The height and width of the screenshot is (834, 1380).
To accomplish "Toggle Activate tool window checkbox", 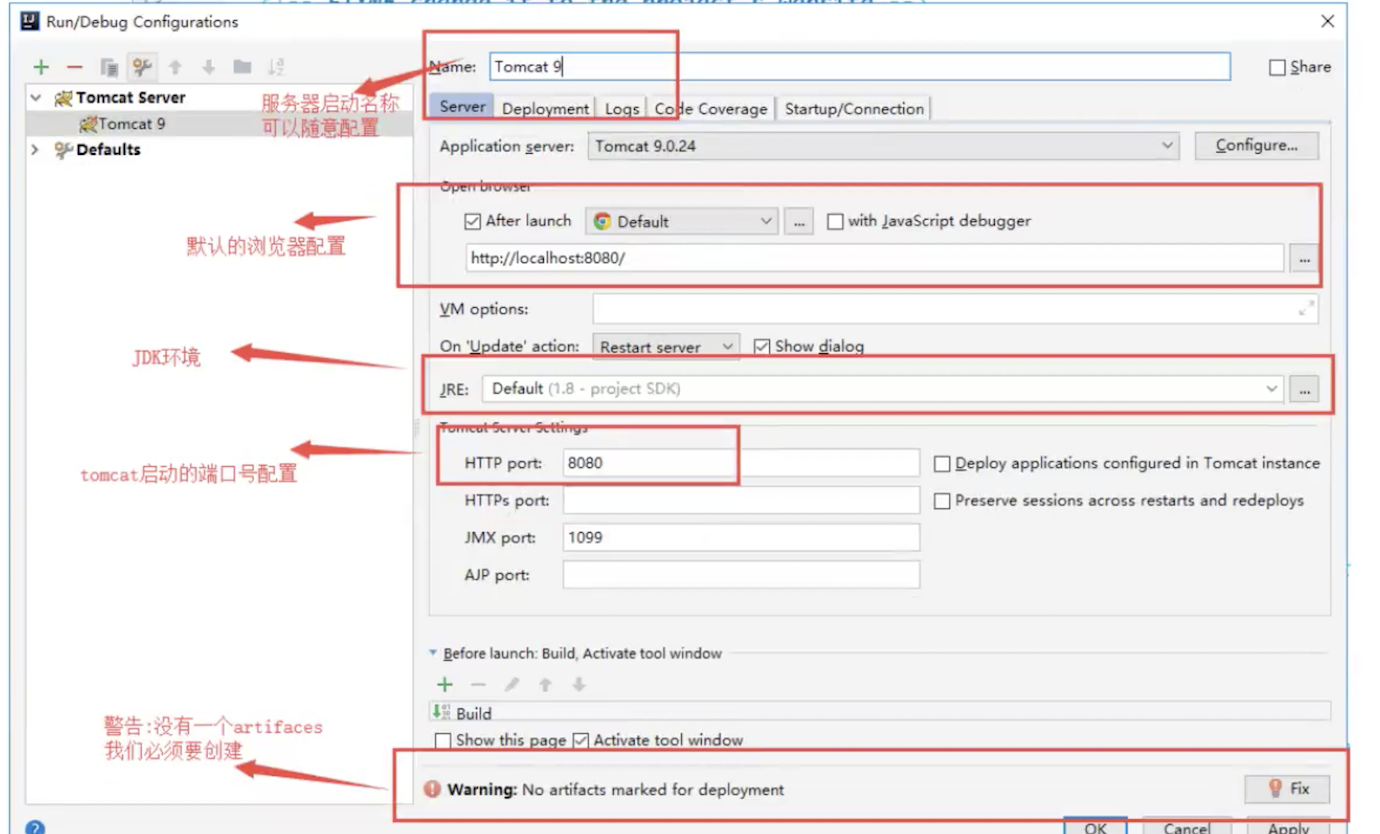I will pyautogui.click(x=581, y=741).
